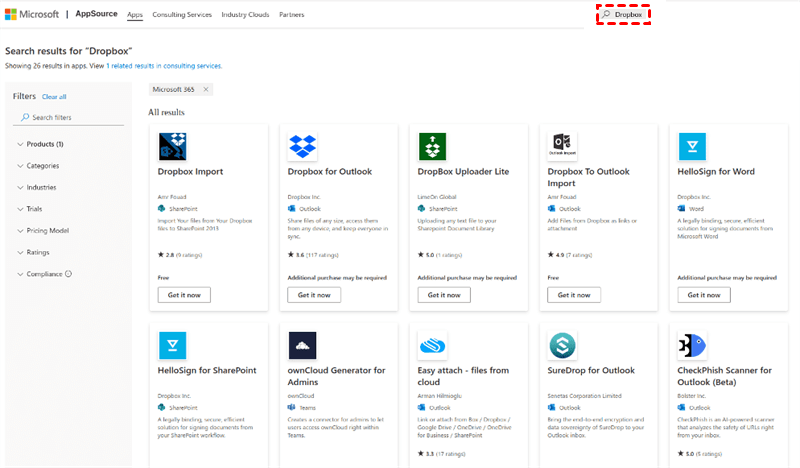Screen dimensions: 800x468
Task: Click Easy attach cloud icon
Action: tap(432, 346)
